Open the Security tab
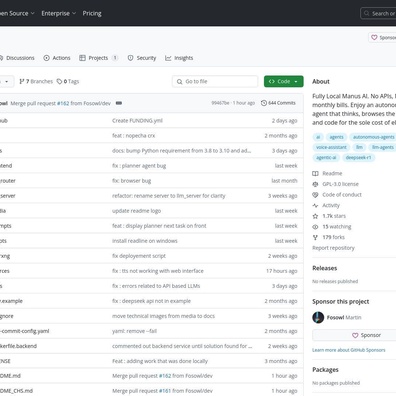The height and width of the screenshot is (396, 396). click(x=142, y=58)
